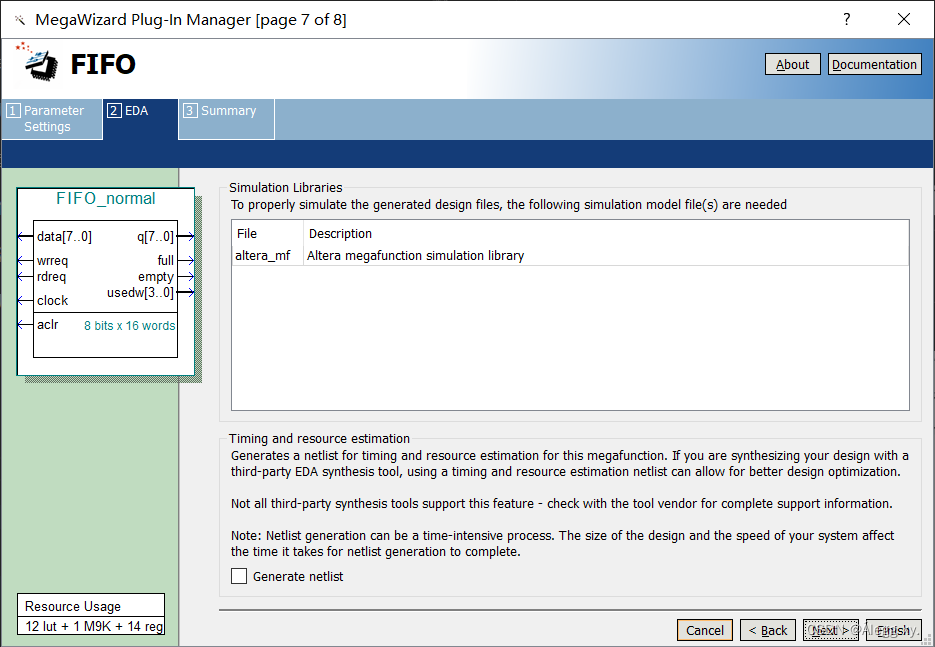
Task: Close the MegaWizard window
Action: pyautogui.click(x=904, y=20)
